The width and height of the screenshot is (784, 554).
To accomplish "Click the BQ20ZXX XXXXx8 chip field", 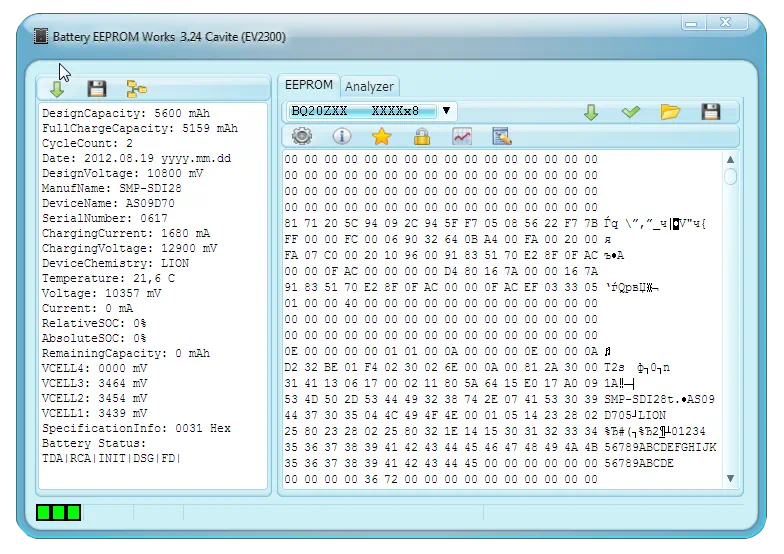I will coord(361,111).
